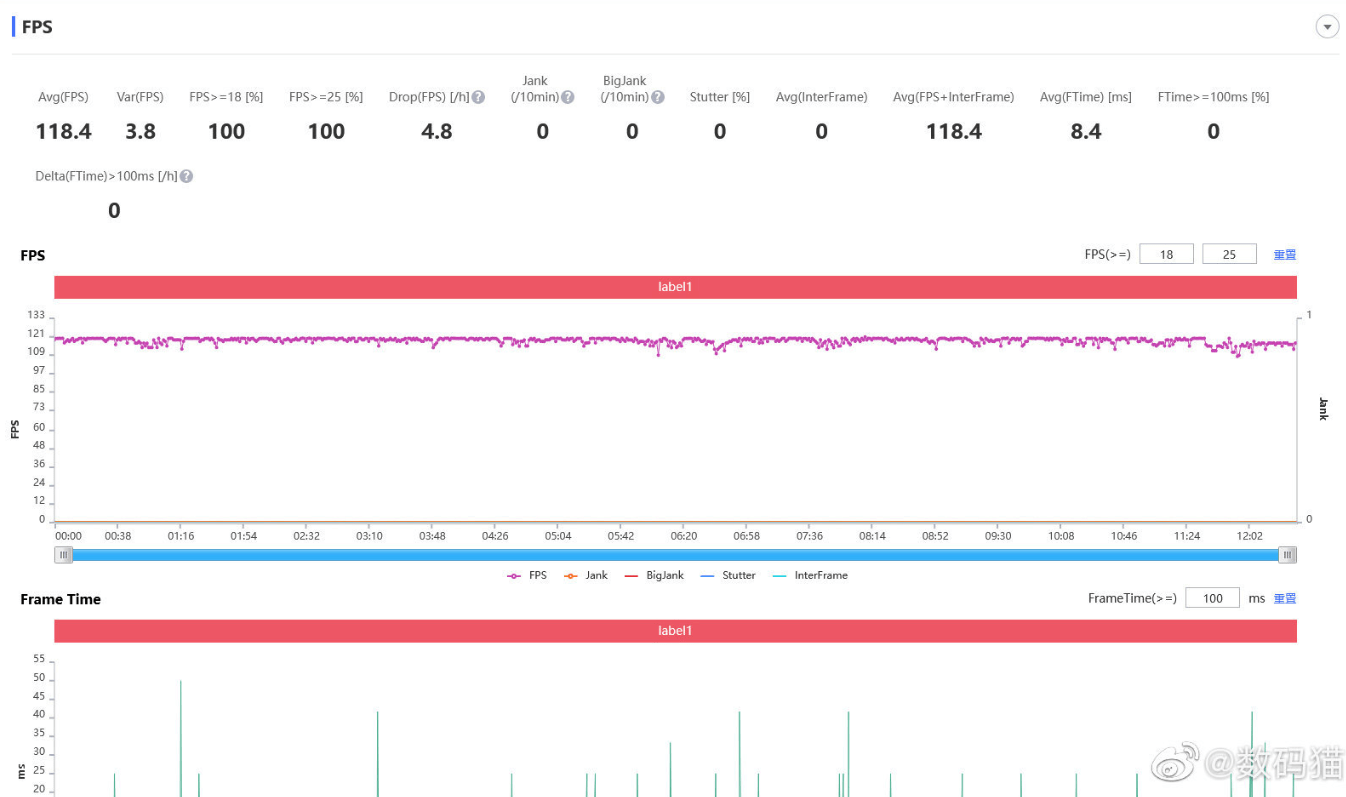Click the 06:20 time tick on the FPS chart
The height and width of the screenshot is (797, 1346).
pos(684,536)
